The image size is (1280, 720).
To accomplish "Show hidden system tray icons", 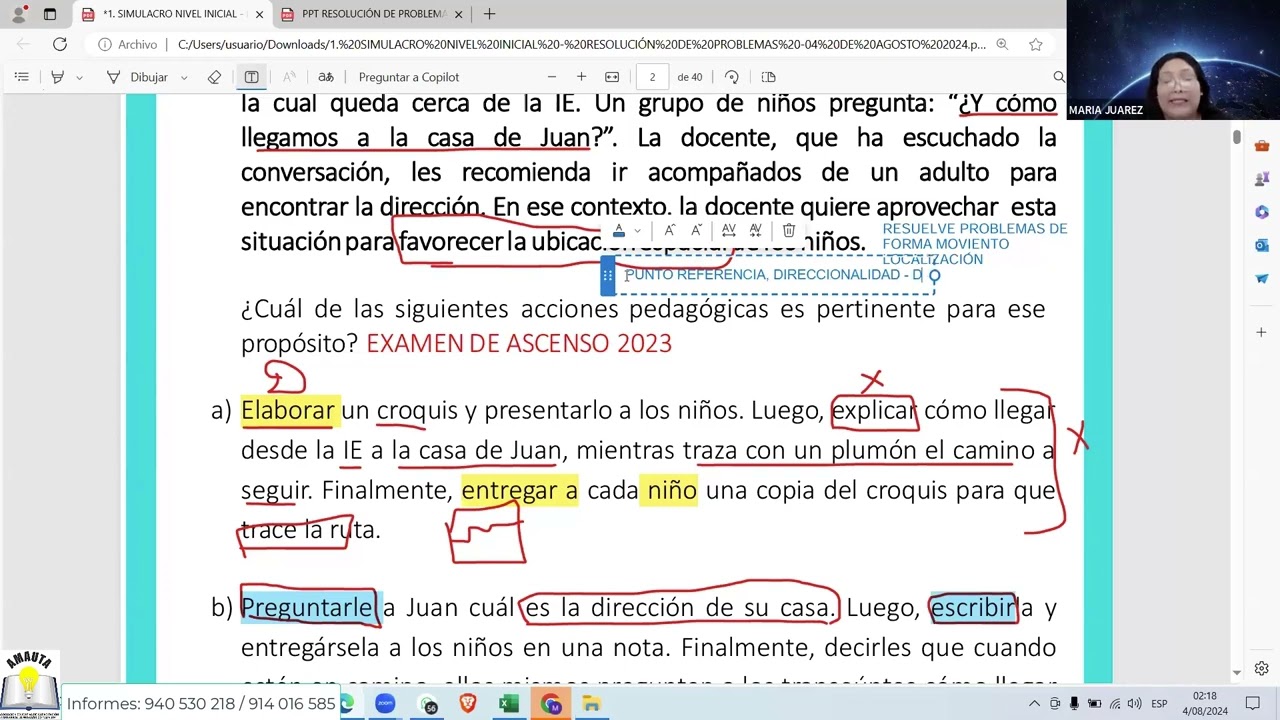I will [1037, 704].
